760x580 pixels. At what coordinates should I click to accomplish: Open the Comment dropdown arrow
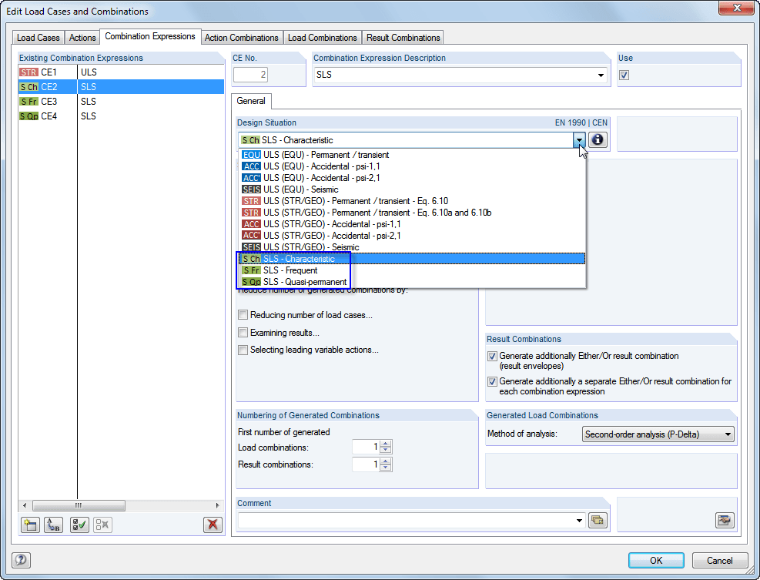pos(579,520)
